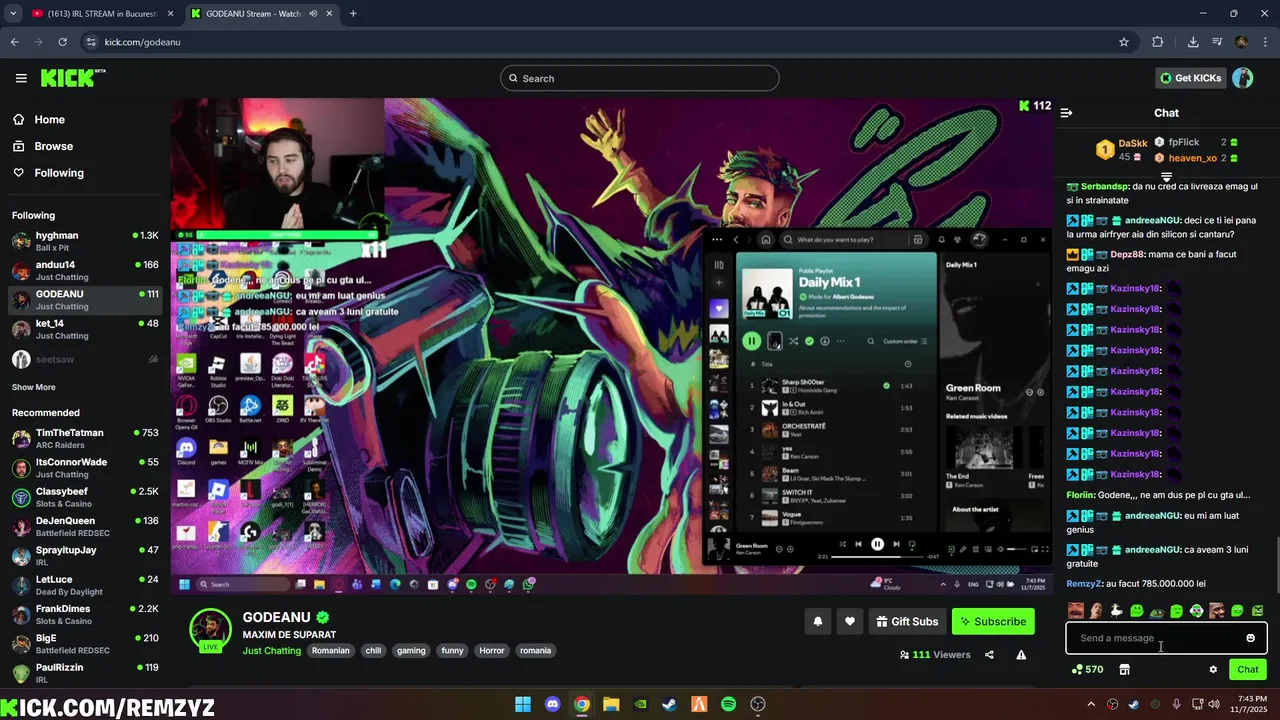Insert the white goose emote
The height and width of the screenshot is (720, 1280).
(1116, 610)
